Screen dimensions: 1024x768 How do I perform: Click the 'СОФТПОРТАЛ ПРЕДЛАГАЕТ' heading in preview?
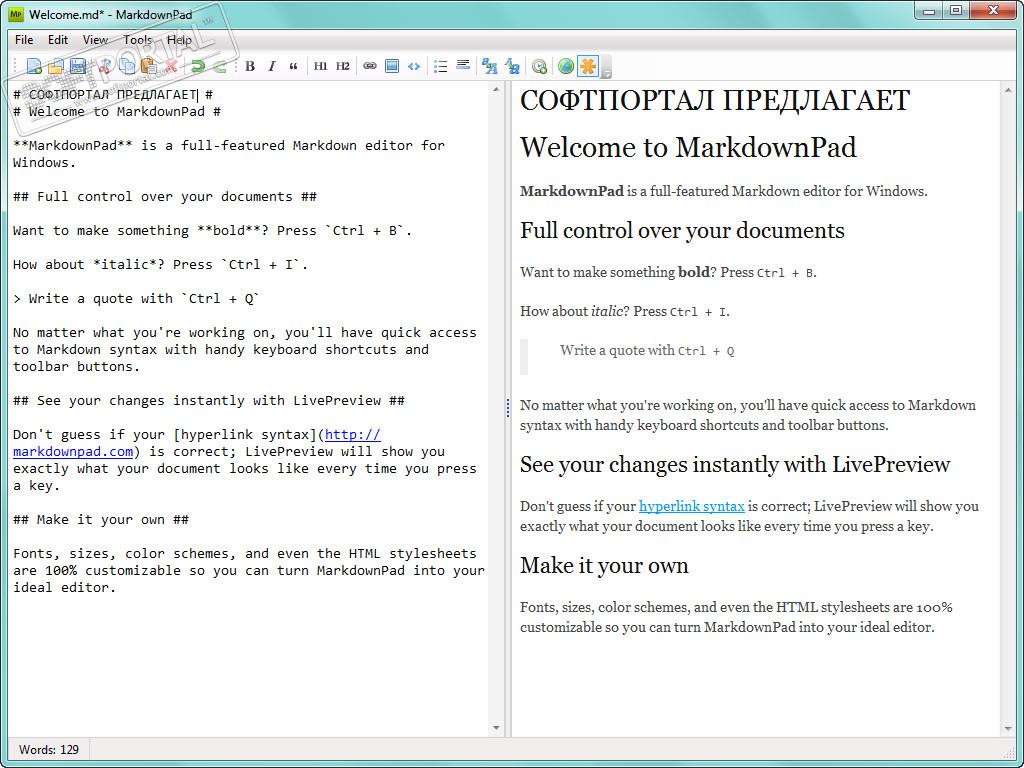point(714,101)
